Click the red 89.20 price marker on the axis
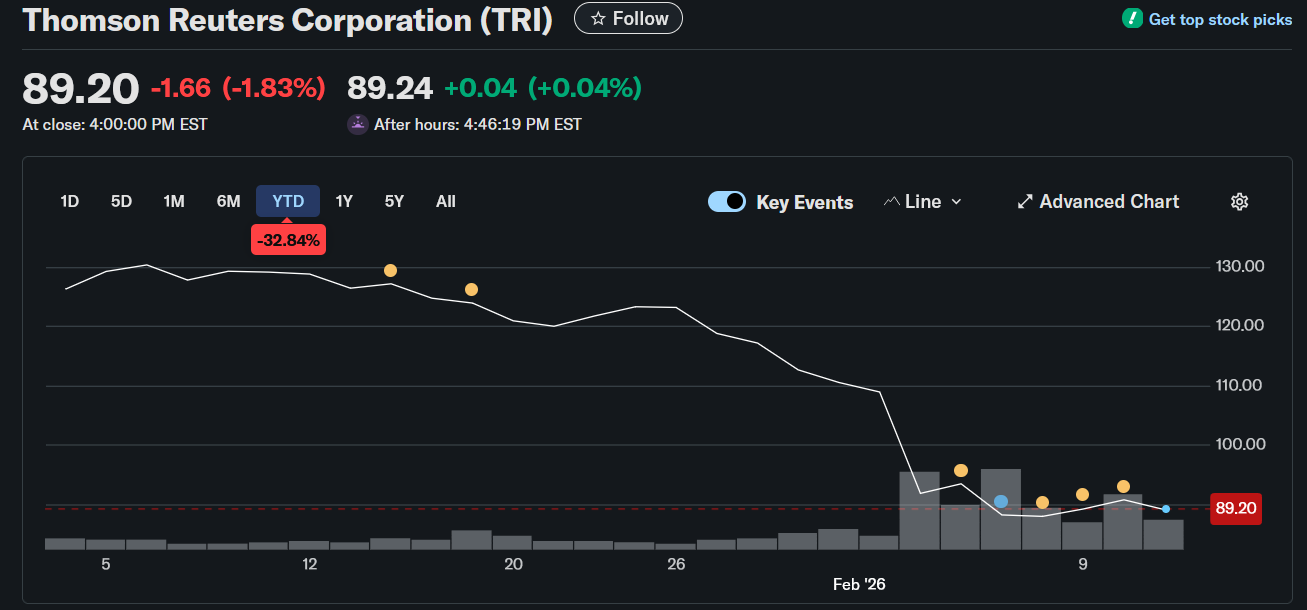Image resolution: width=1307 pixels, height=610 pixels. point(1236,509)
